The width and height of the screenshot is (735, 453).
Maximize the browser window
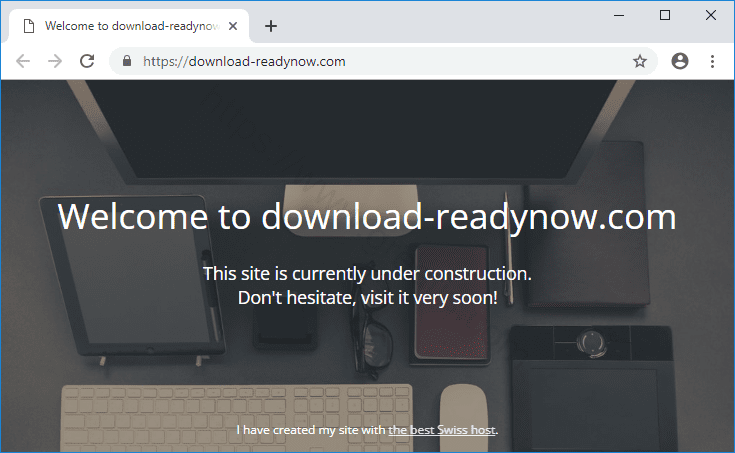(x=665, y=15)
